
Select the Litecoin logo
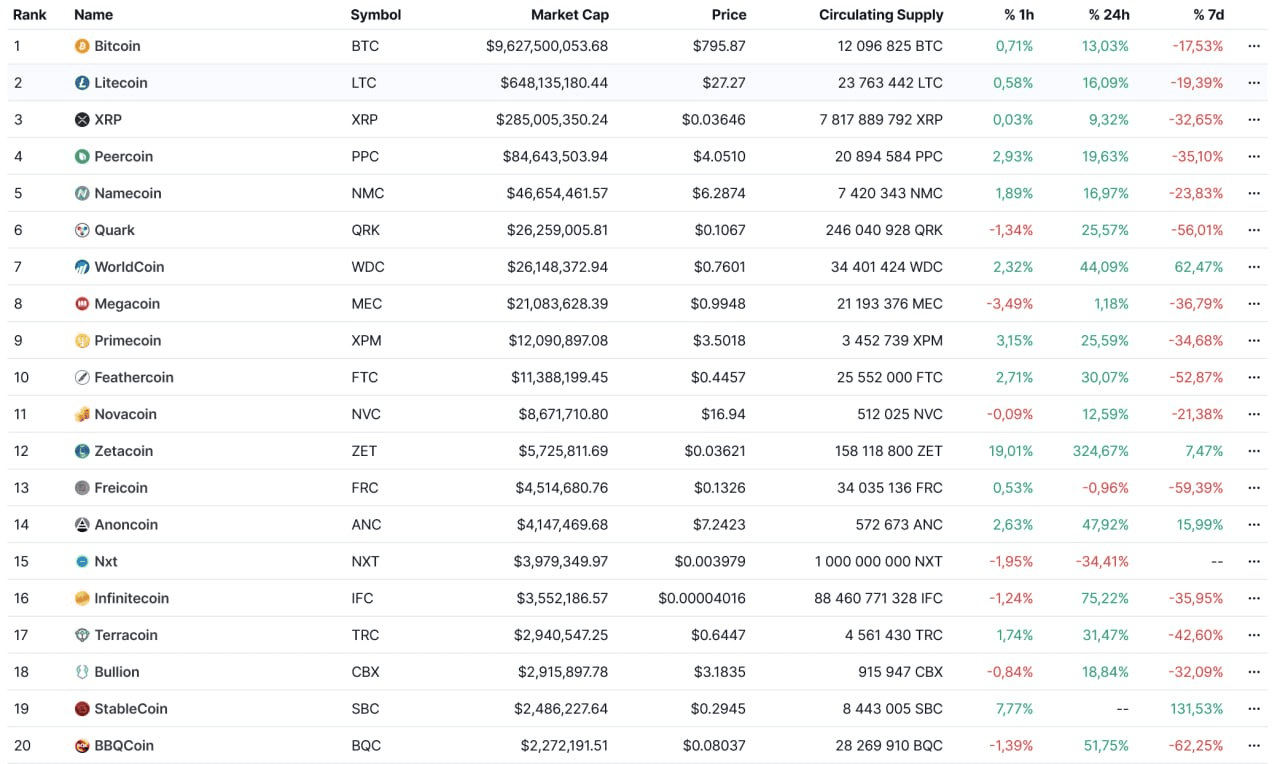(80, 83)
